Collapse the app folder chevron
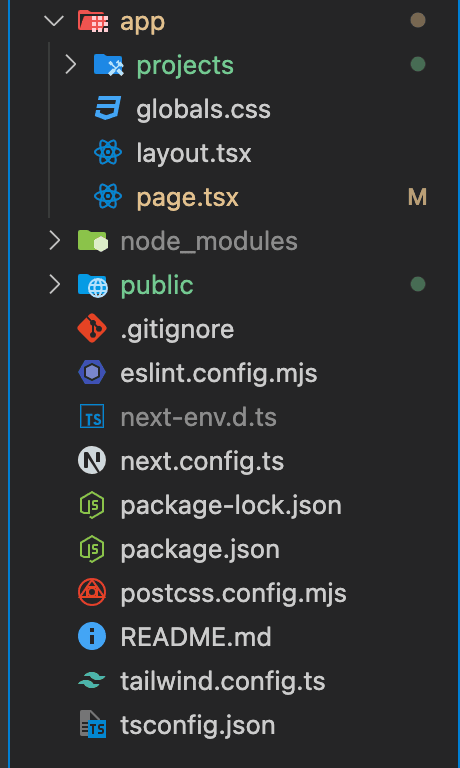 (x=54, y=21)
